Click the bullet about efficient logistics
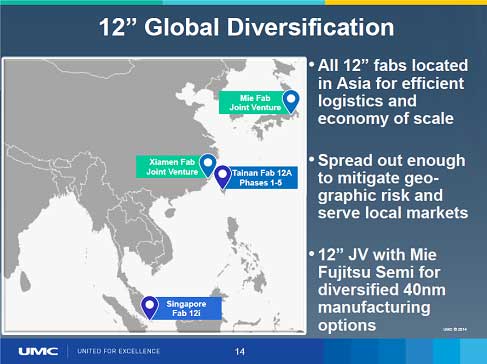This screenshot has width=487, height=364. coord(389,92)
